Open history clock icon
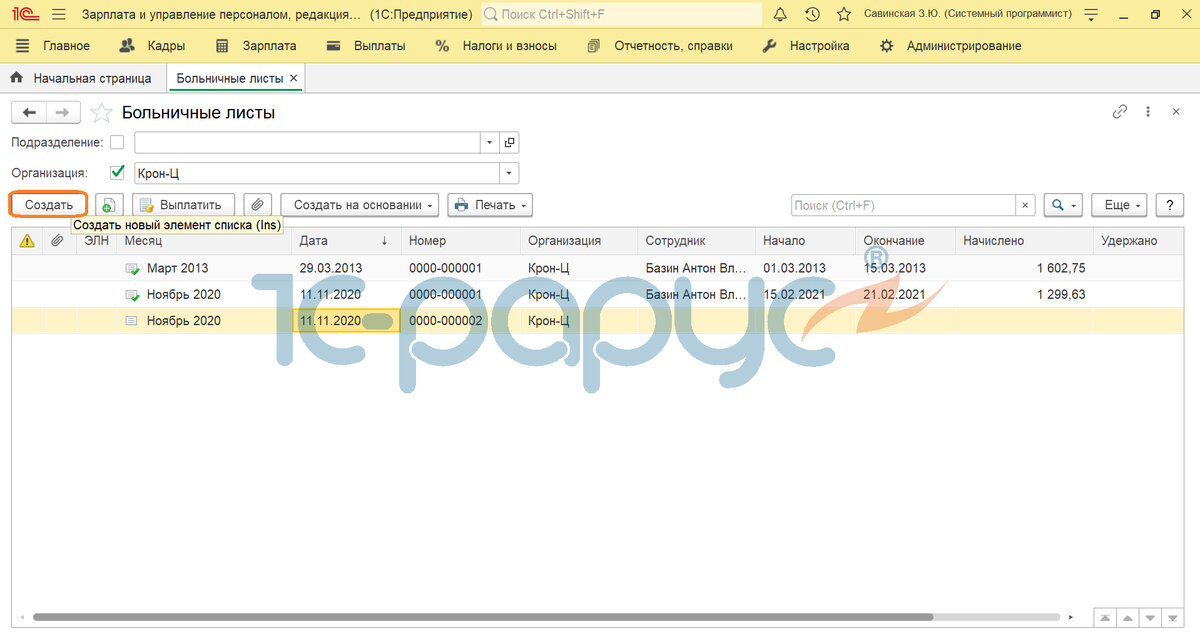This screenshot has width=1200, height=639. click(812, 14)
